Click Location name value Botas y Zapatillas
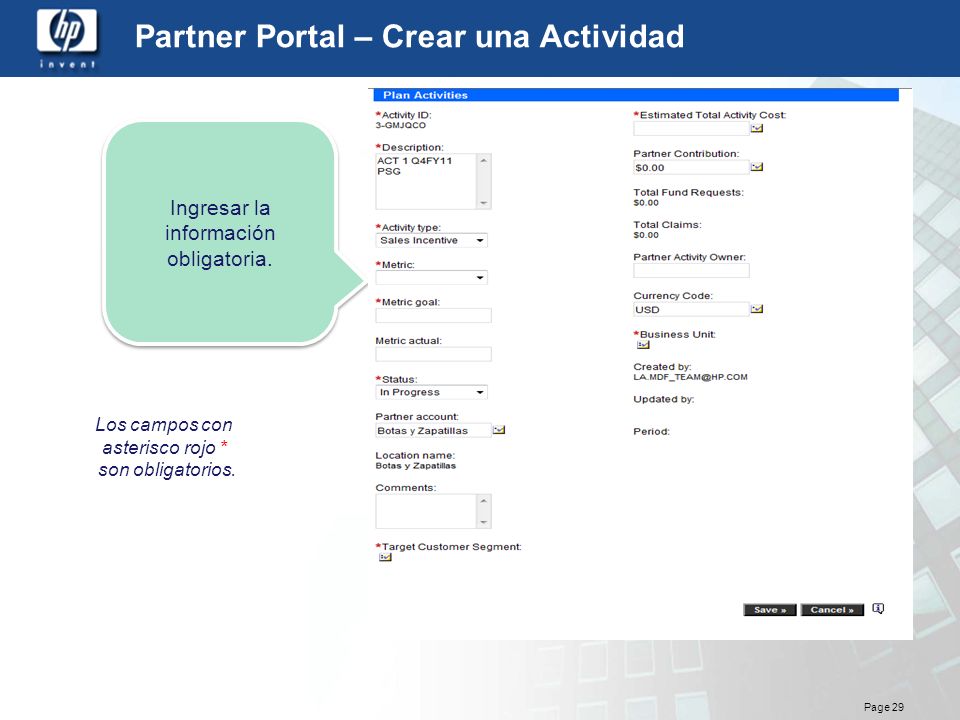 click(x=416, y=465)
